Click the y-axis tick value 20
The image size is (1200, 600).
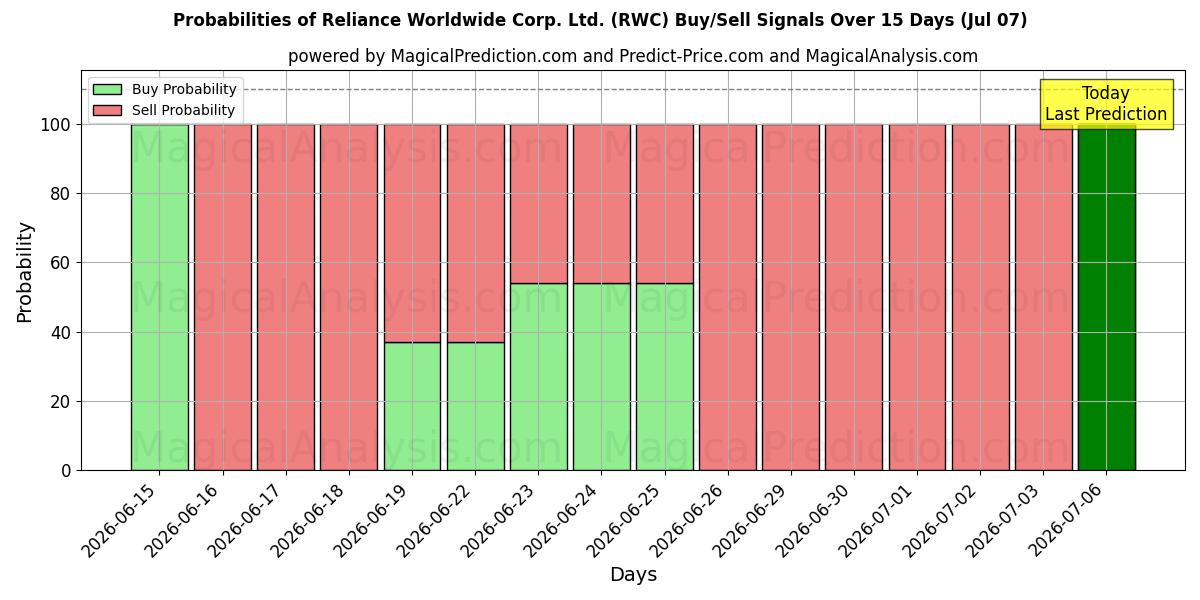click(x=62, y=401)
